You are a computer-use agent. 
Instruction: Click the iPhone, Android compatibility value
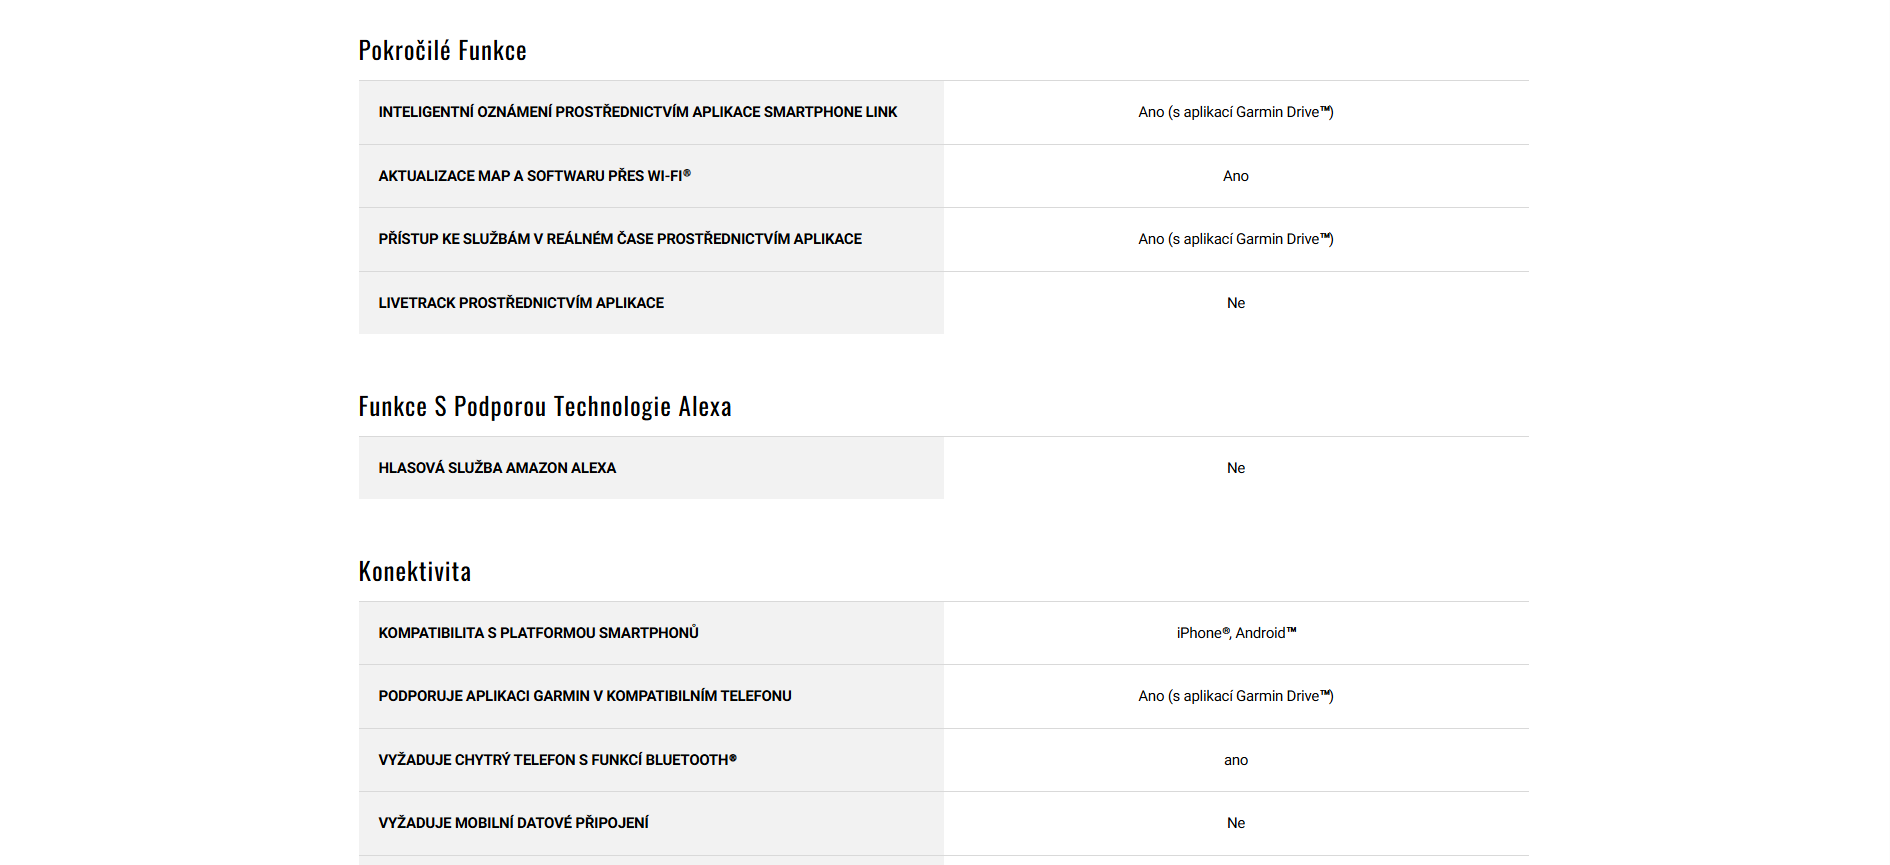1235,633
